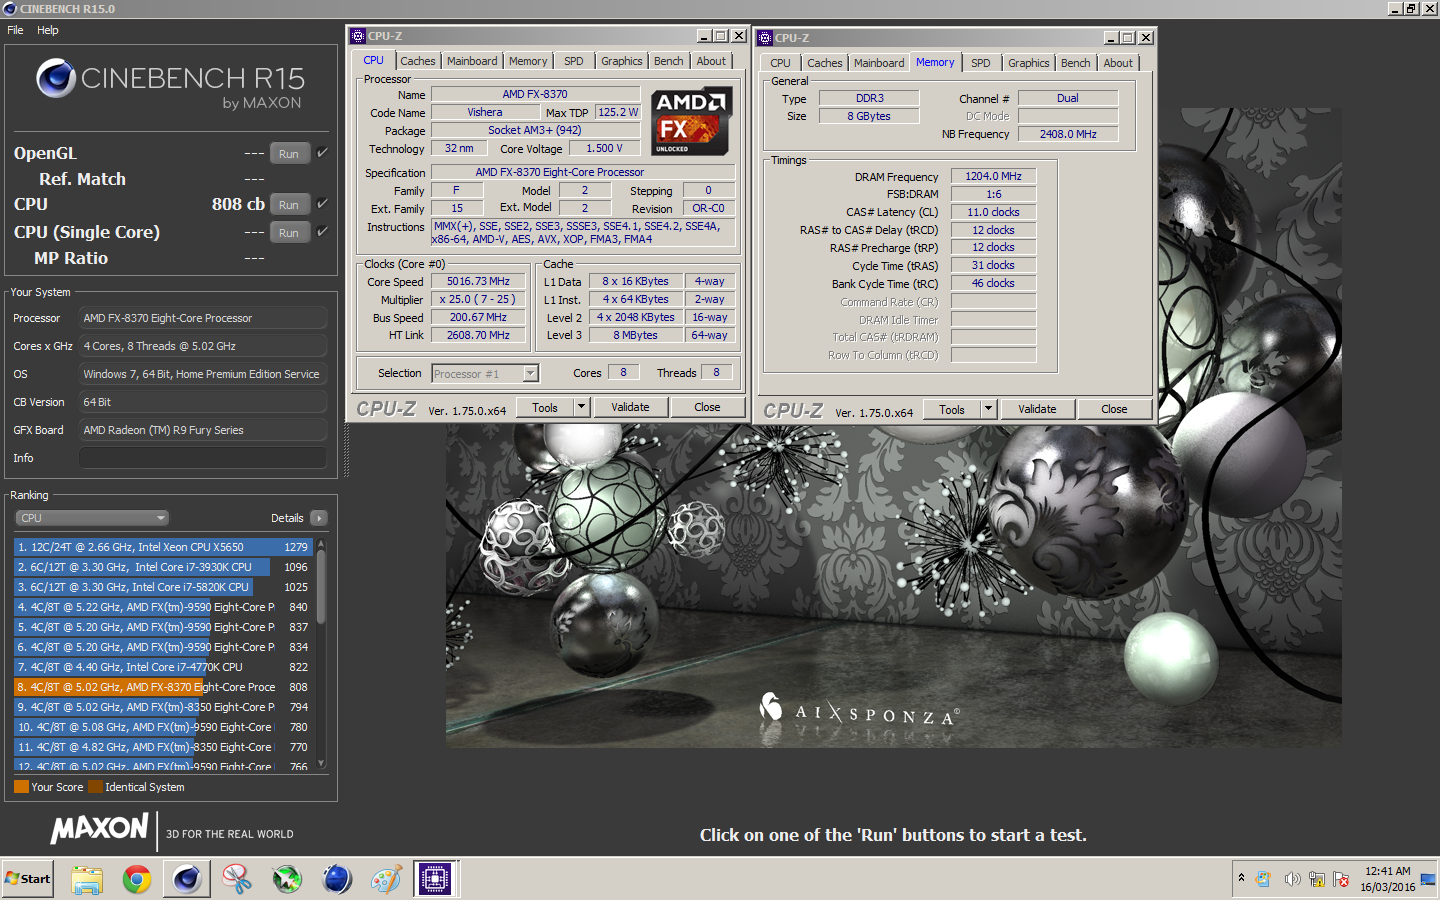Click the ranking list scrollbar

coord(321,585)
